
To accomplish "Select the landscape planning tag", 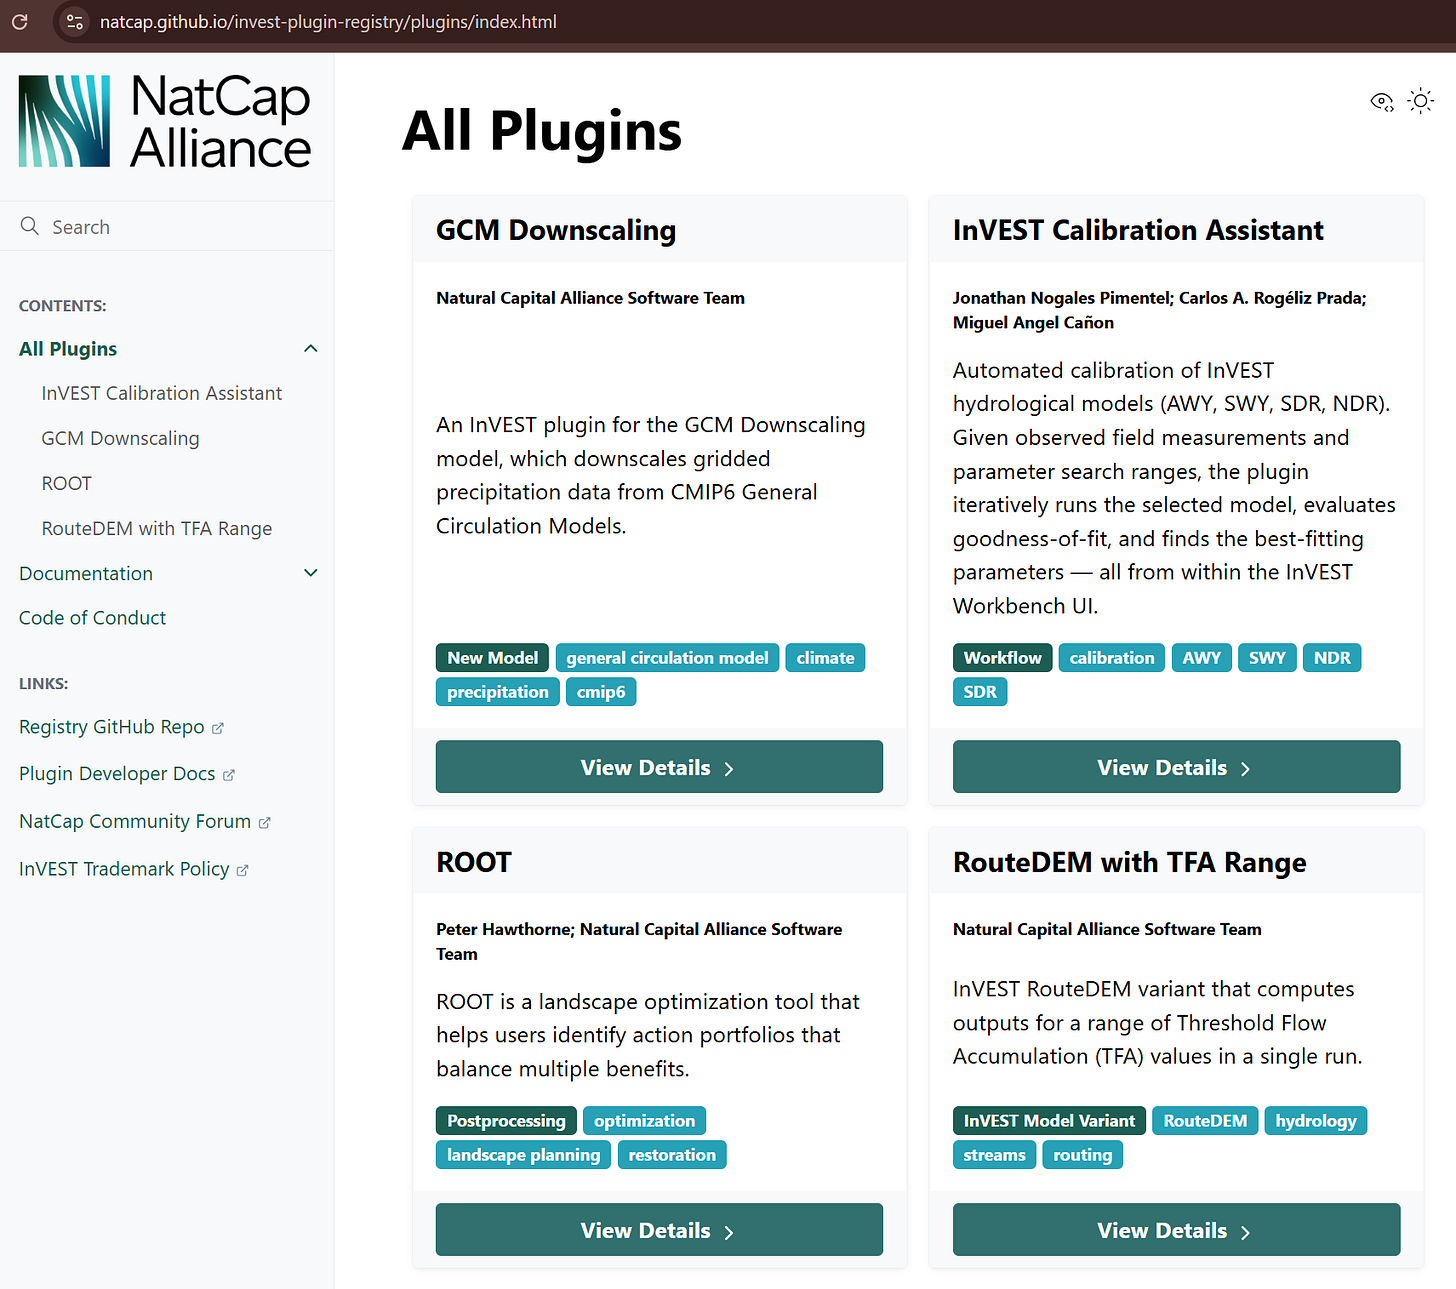I will pyautogui.click(x=523, y=1155).
